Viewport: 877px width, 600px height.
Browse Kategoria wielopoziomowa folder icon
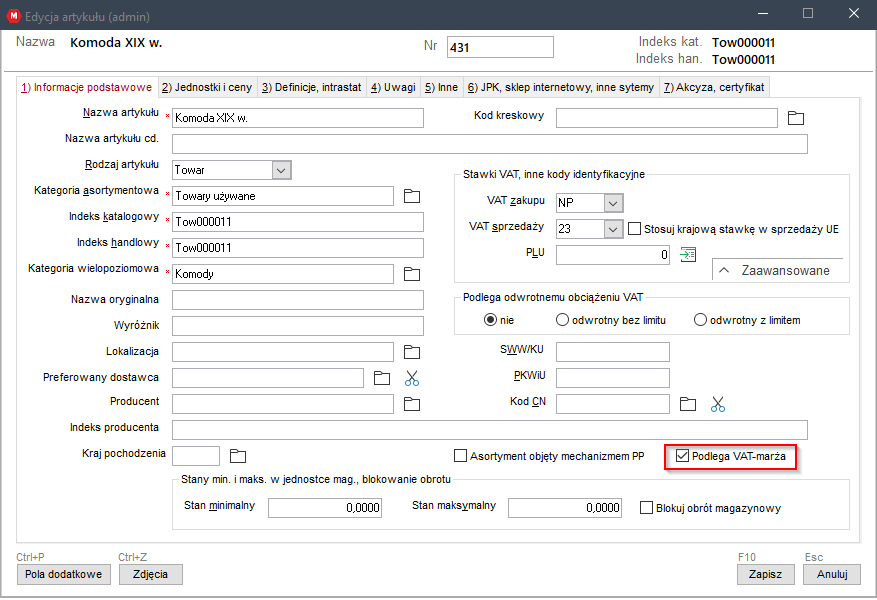[412, 274]
